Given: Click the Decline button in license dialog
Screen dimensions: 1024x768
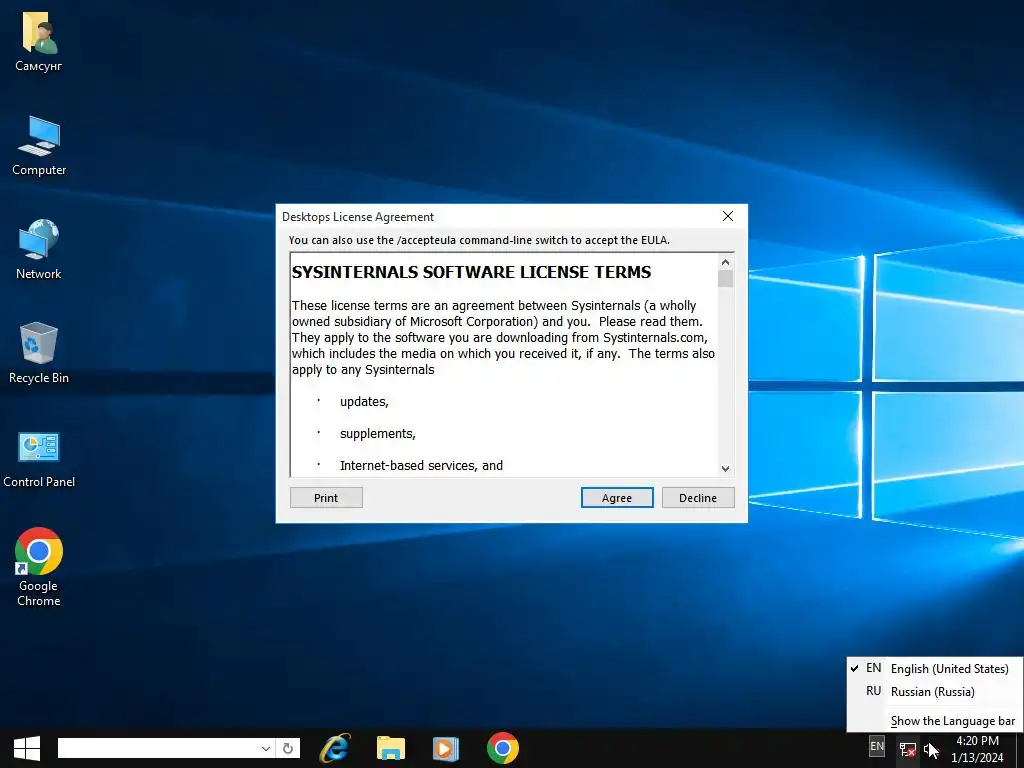Looking at the screenshot, I should pos(697,498).
